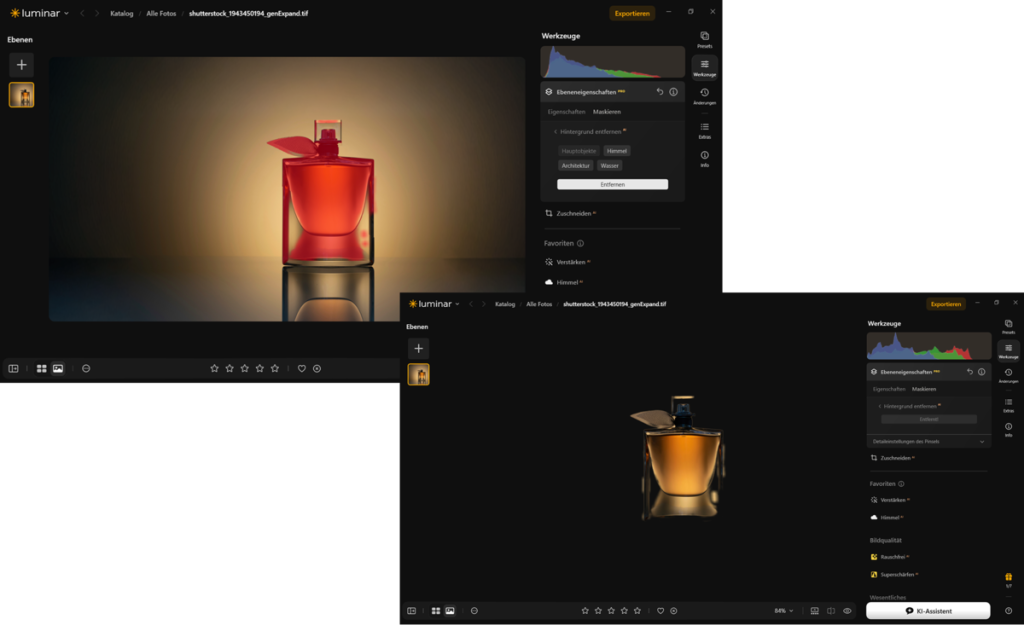
Task: Open the Presets panel in the back window
Action: pos(705,39)
